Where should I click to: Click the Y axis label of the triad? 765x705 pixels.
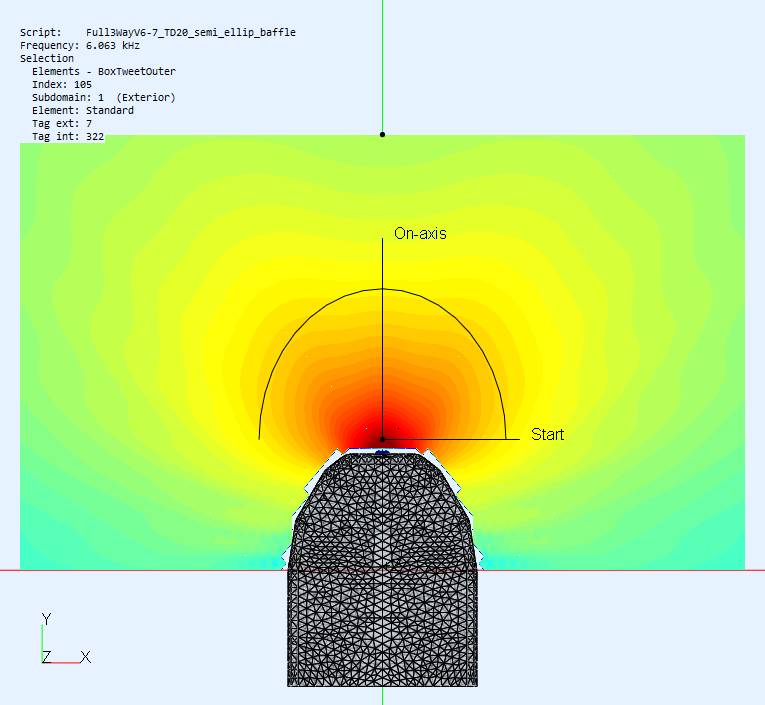click(x=46, y=619)
